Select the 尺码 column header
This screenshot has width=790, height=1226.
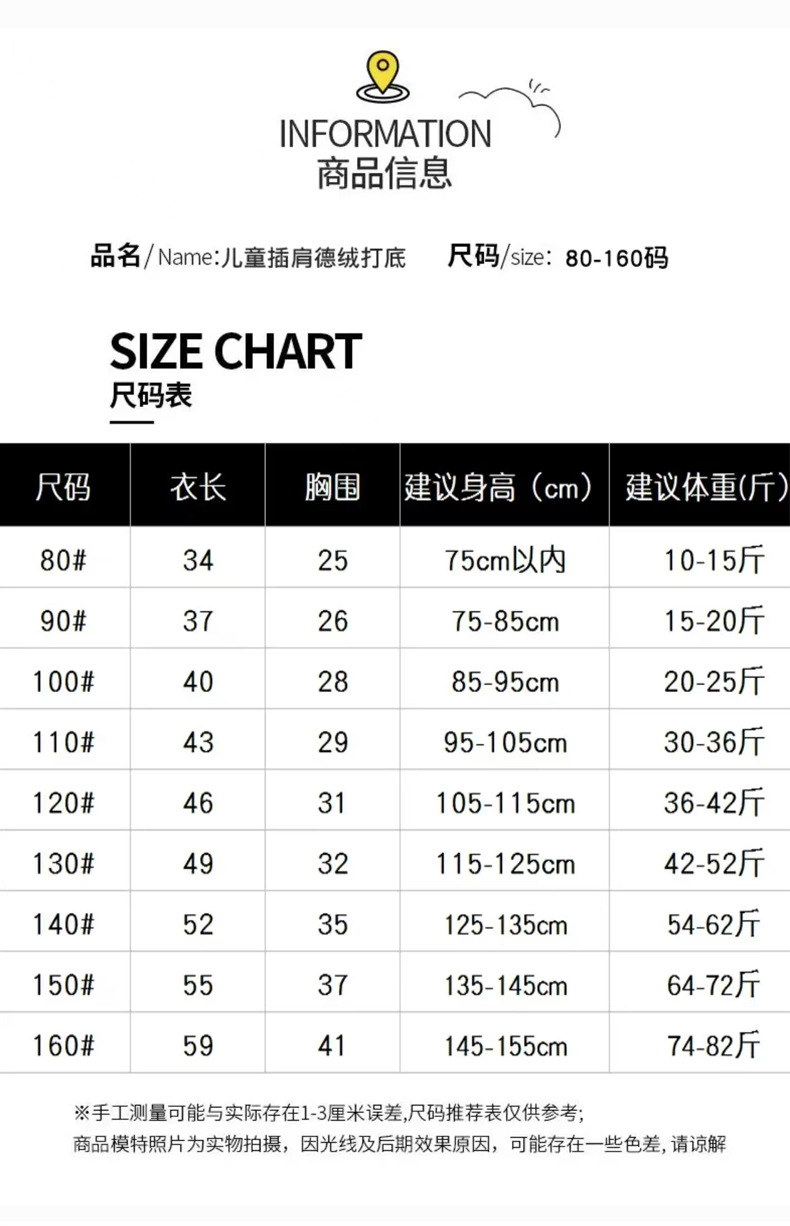(x=63, y=487)
